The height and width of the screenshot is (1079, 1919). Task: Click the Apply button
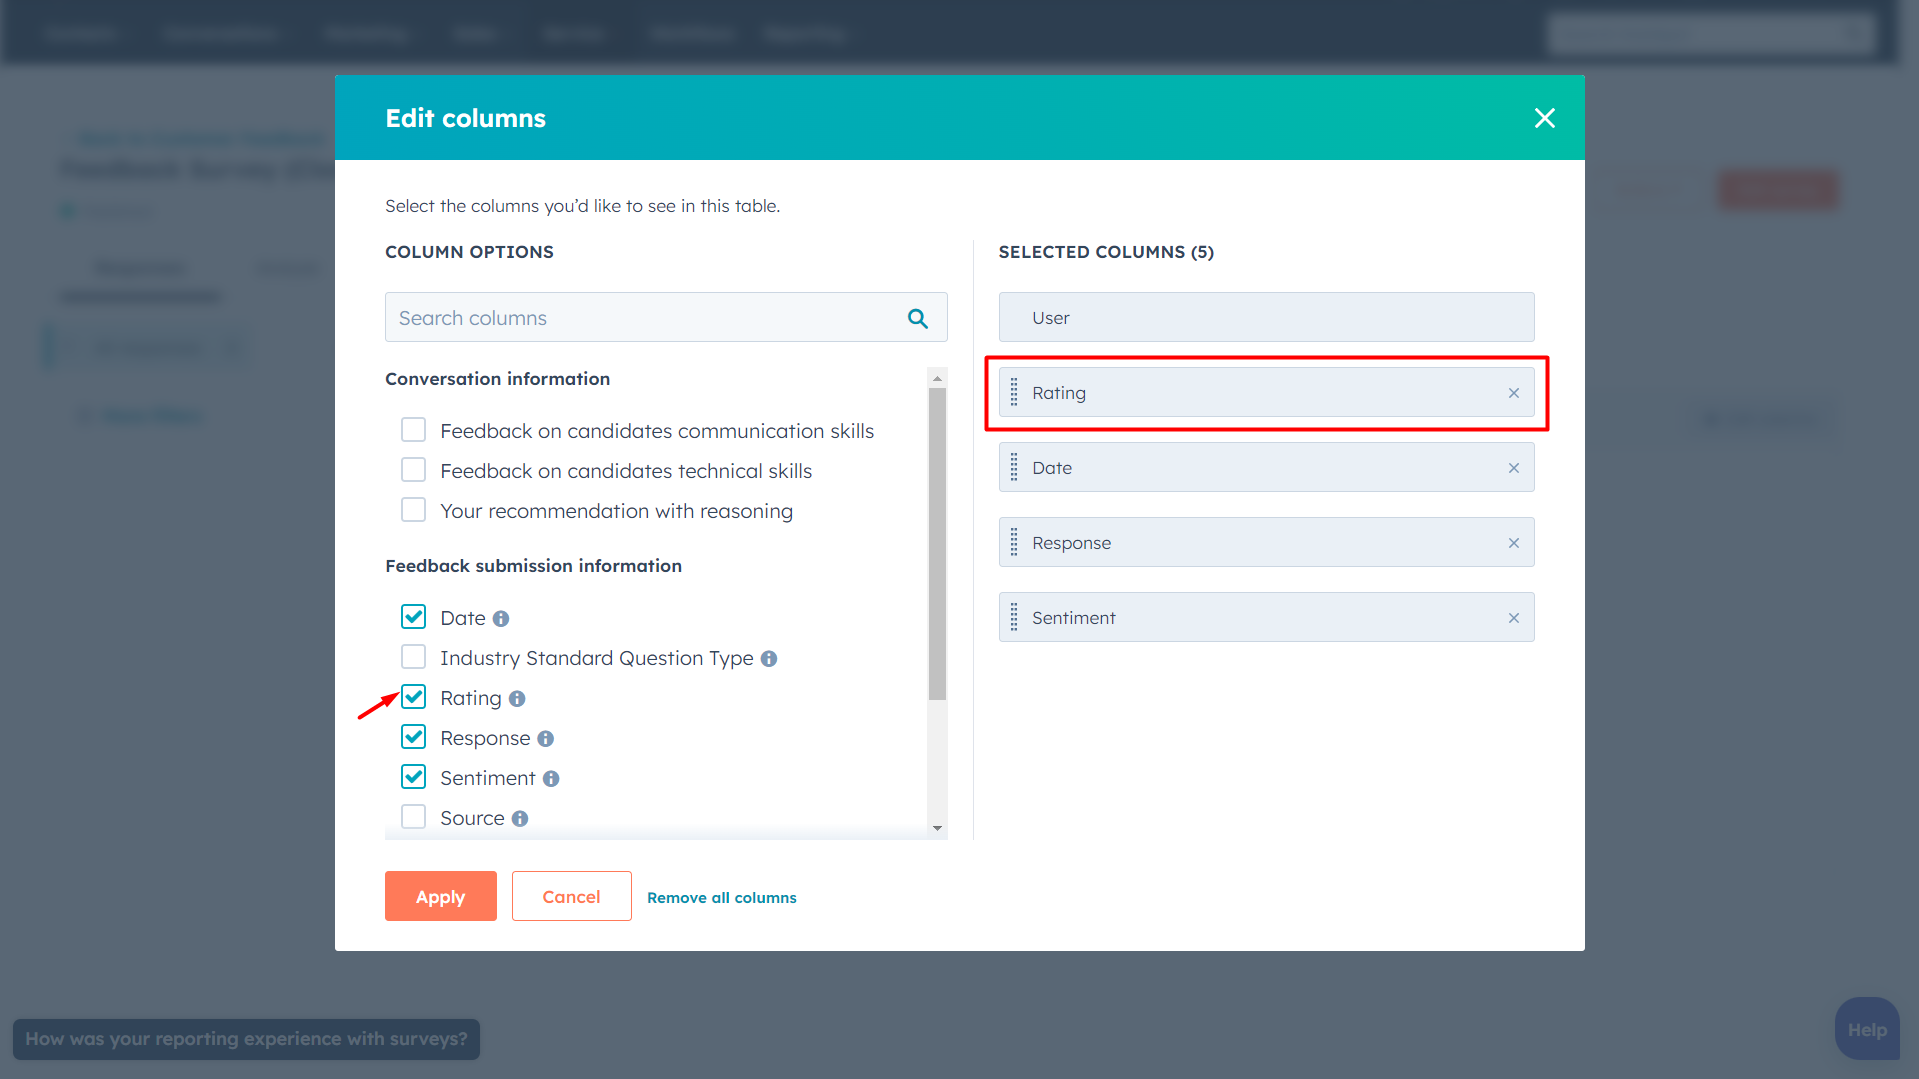click(x=440, y=896)
